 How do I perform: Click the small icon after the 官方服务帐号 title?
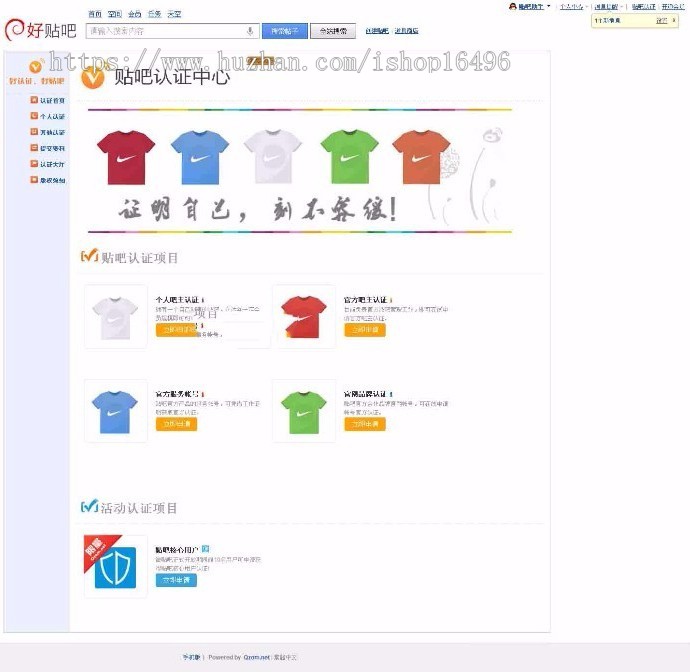(202, 394)
